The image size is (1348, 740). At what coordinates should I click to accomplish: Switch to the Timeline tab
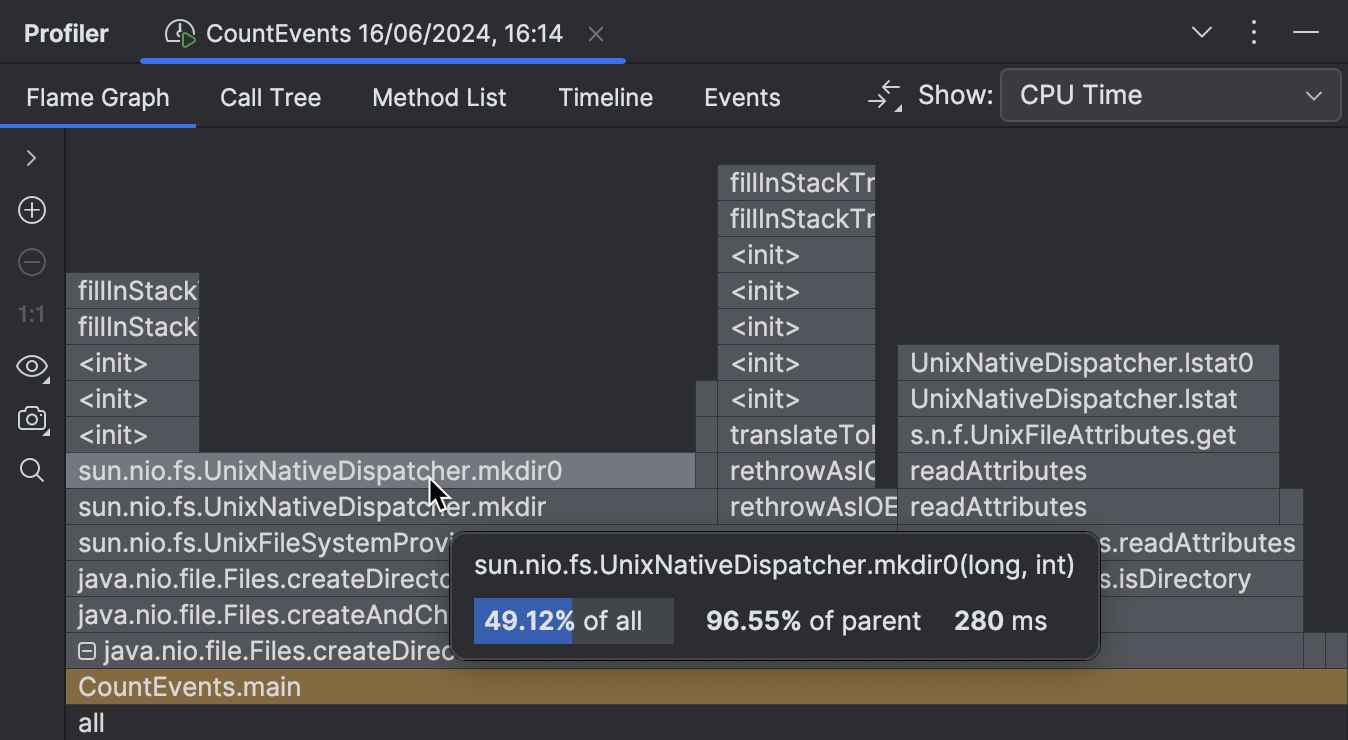[606, 98]
